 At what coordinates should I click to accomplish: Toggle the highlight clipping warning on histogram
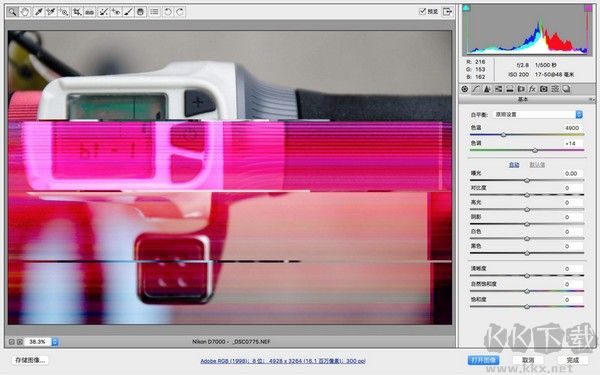point(588,8)
